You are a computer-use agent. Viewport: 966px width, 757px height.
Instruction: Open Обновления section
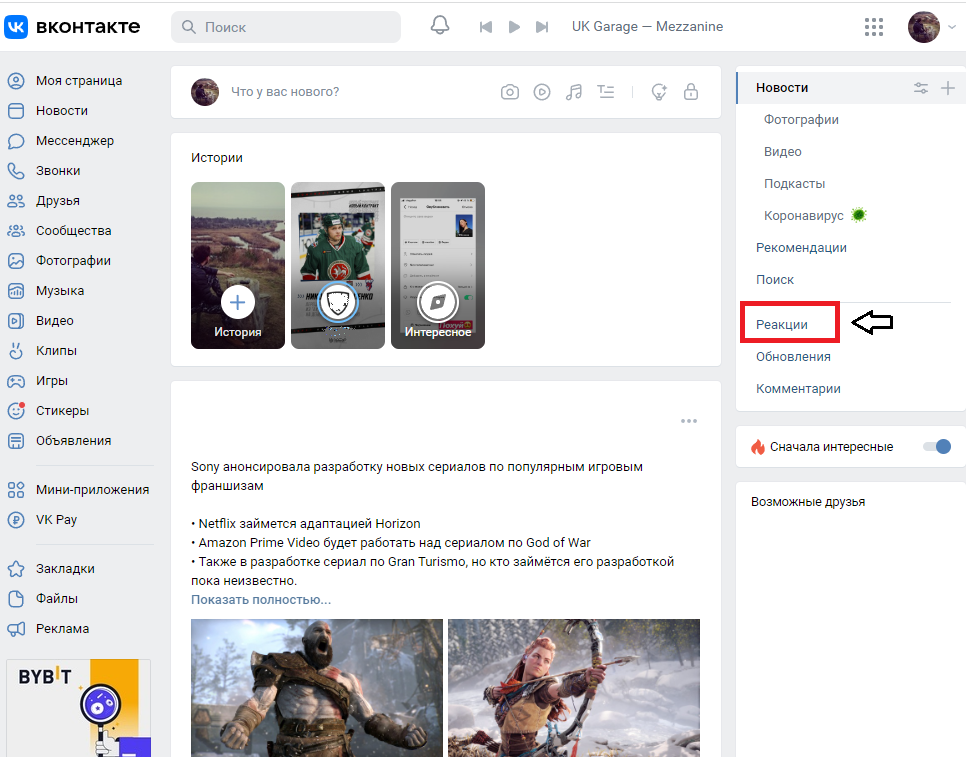[x=793, y=357]
